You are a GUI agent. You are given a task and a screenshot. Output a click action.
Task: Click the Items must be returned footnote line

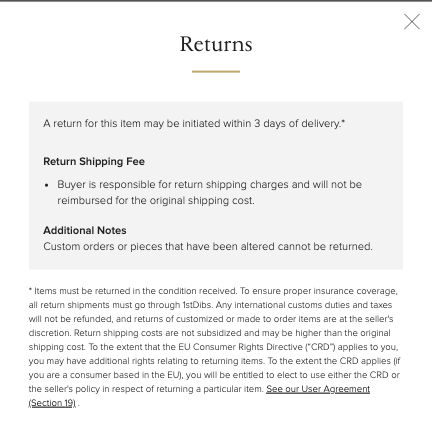(213, 291)
